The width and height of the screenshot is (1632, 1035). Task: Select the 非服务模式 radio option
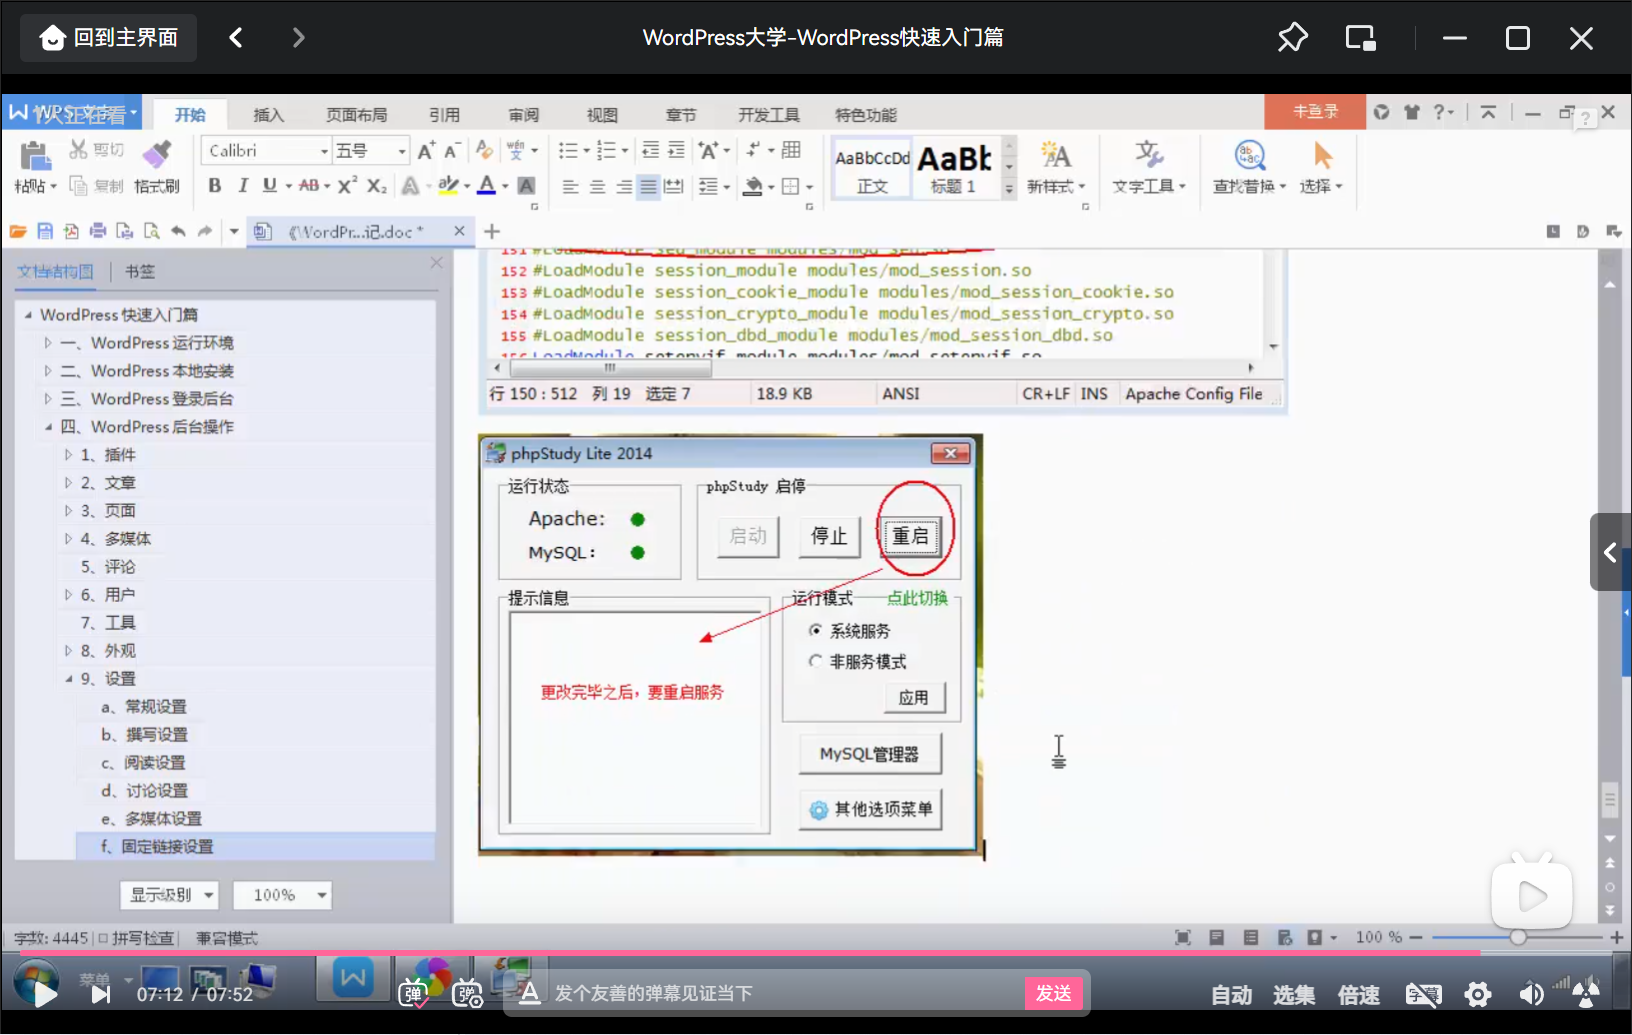[x=815, y=661]
